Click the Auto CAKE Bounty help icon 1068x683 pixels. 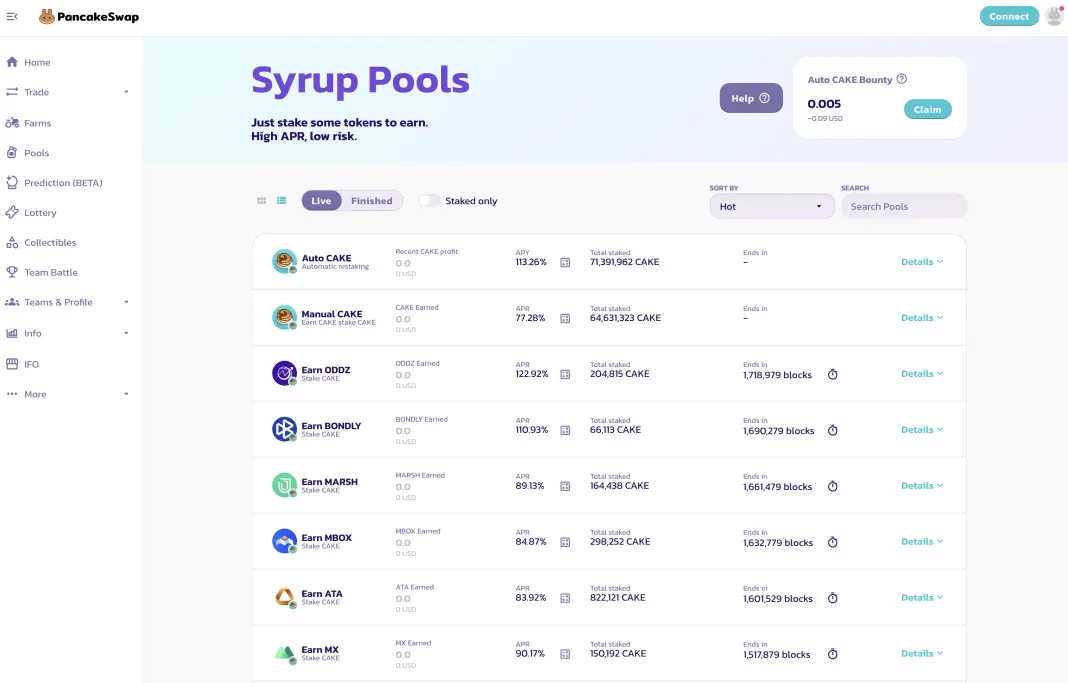coord(902,79)
